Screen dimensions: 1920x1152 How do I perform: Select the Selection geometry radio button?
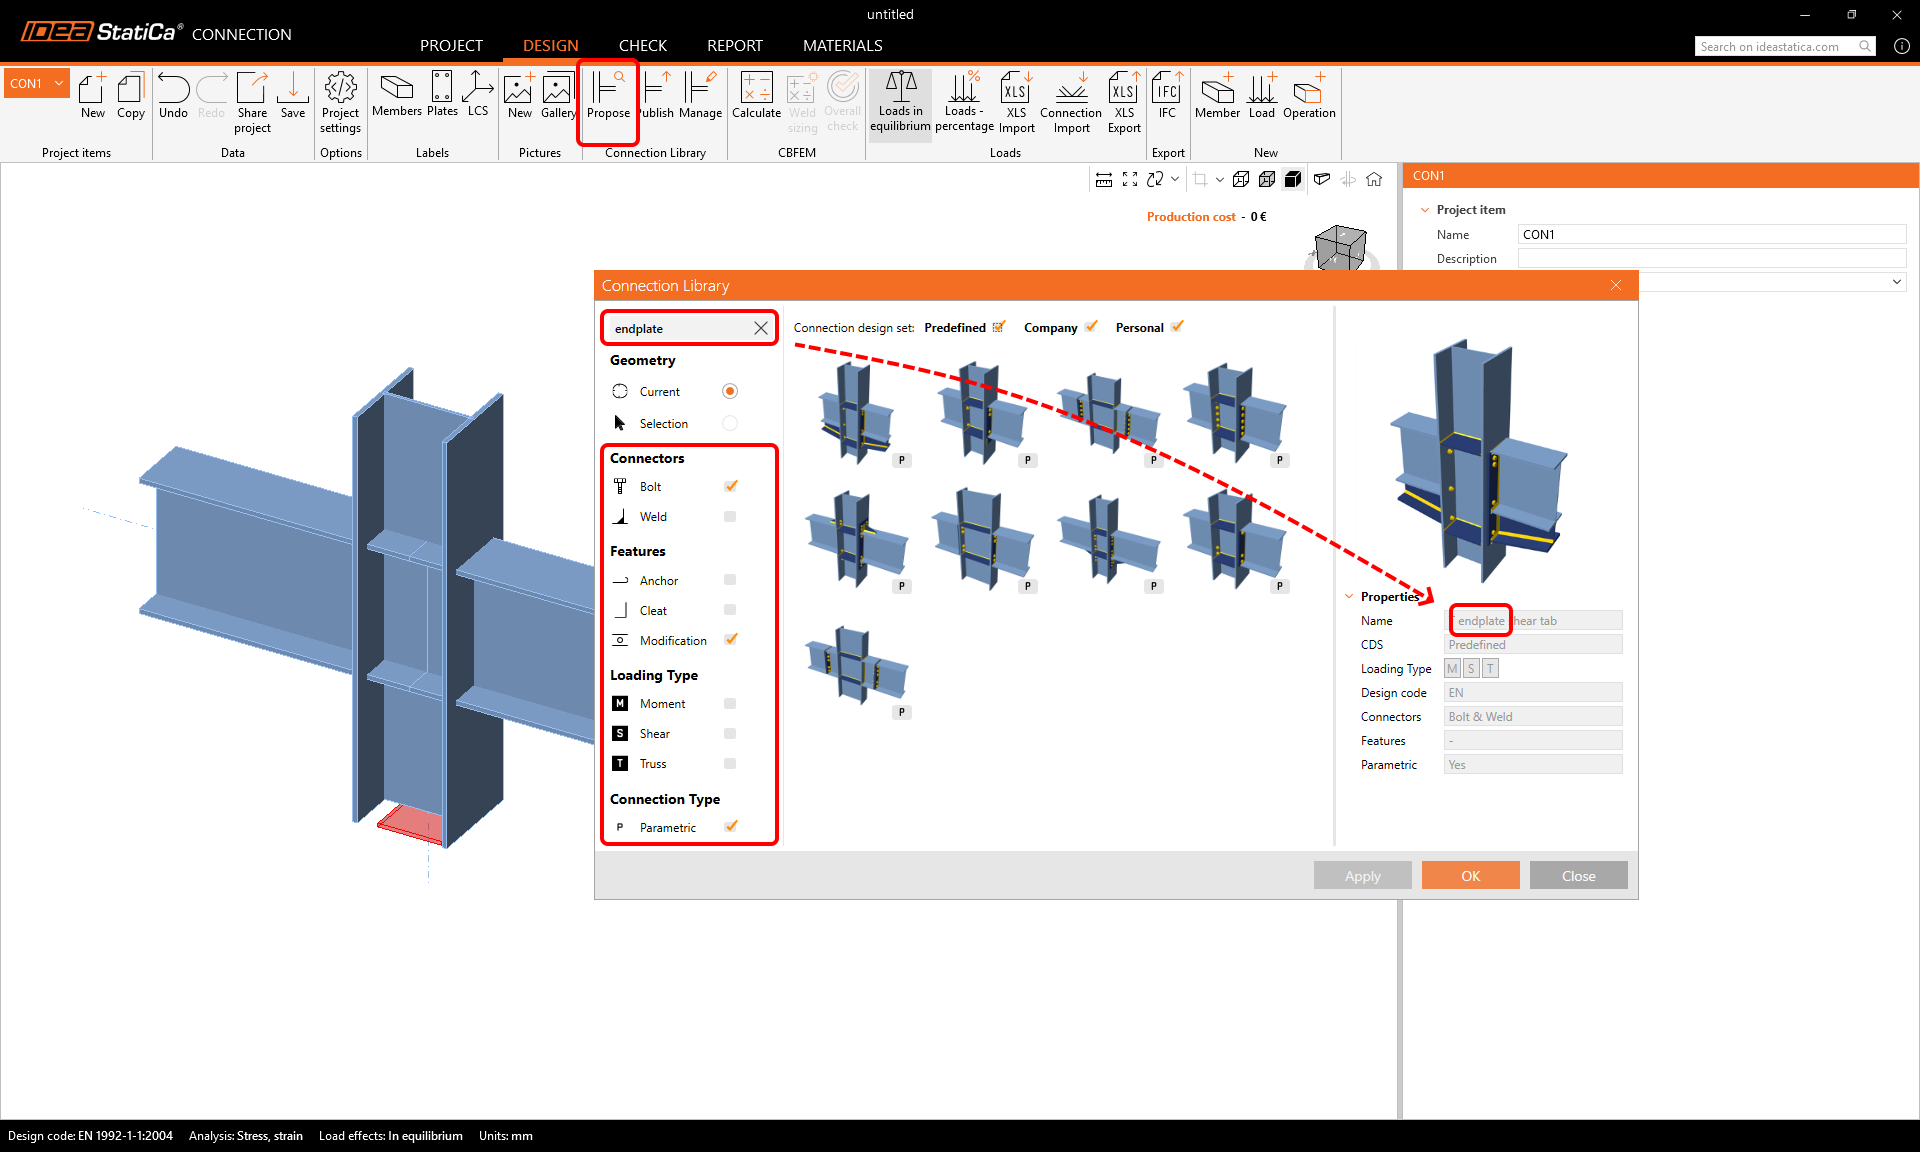click(730, 424)
